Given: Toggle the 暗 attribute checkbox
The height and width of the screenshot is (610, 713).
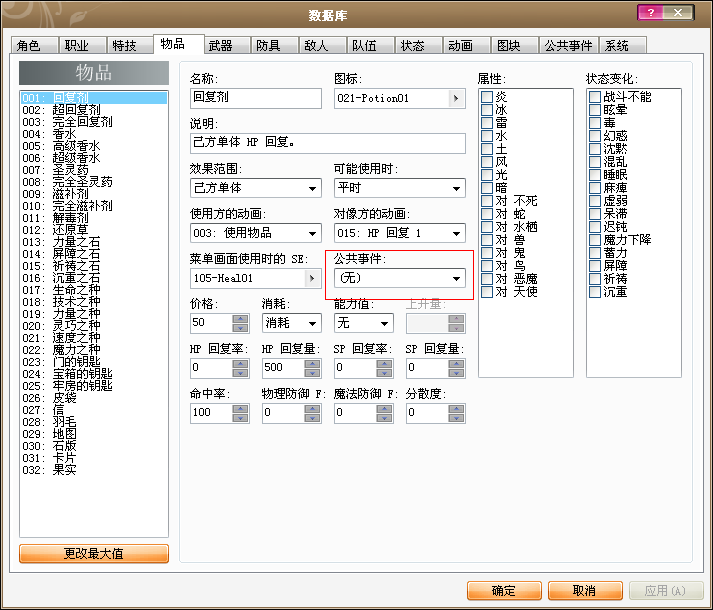Looking at the screenshot, I should (x=487, y=188).
